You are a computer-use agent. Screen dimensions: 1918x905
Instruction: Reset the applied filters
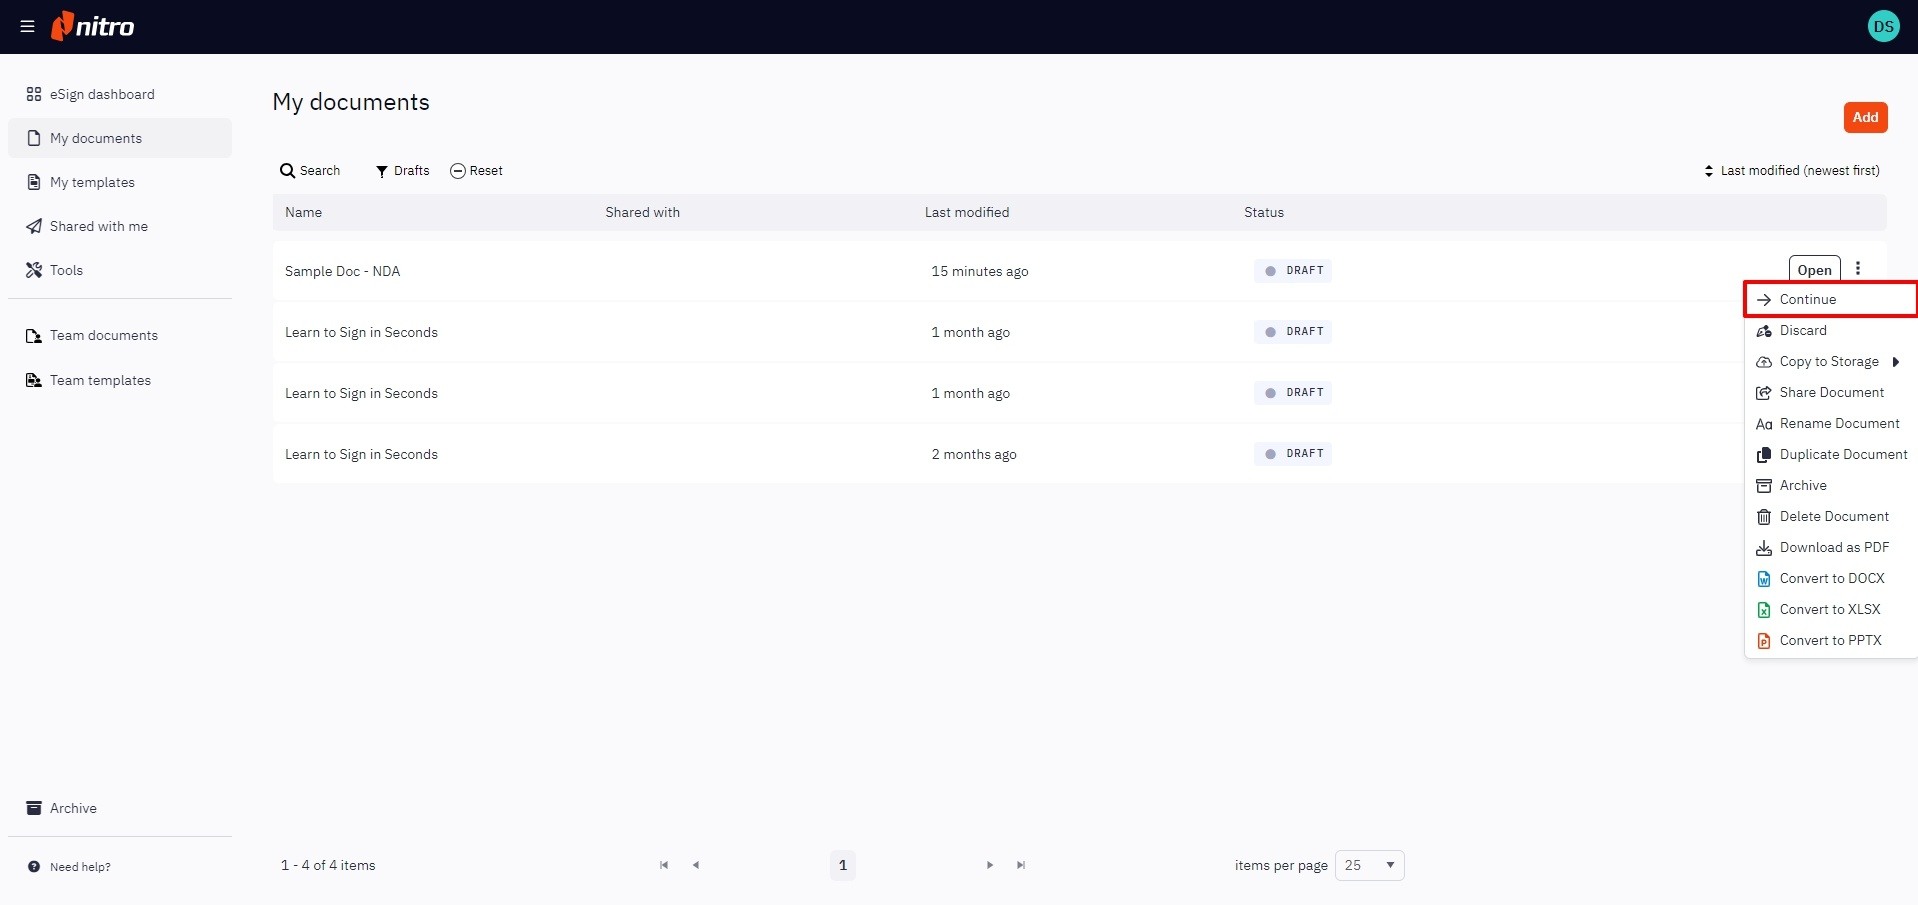coord(476,171)
